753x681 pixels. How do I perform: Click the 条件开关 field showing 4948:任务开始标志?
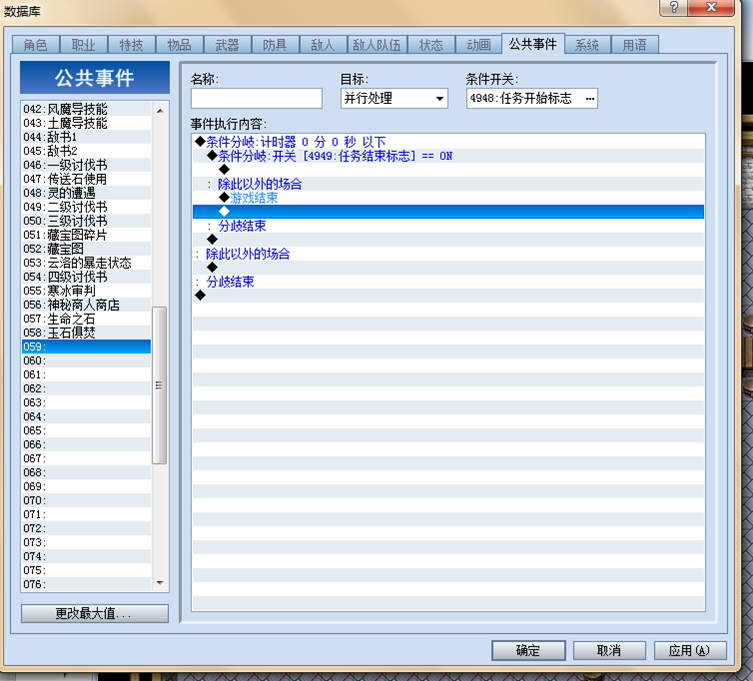(532, 98)
